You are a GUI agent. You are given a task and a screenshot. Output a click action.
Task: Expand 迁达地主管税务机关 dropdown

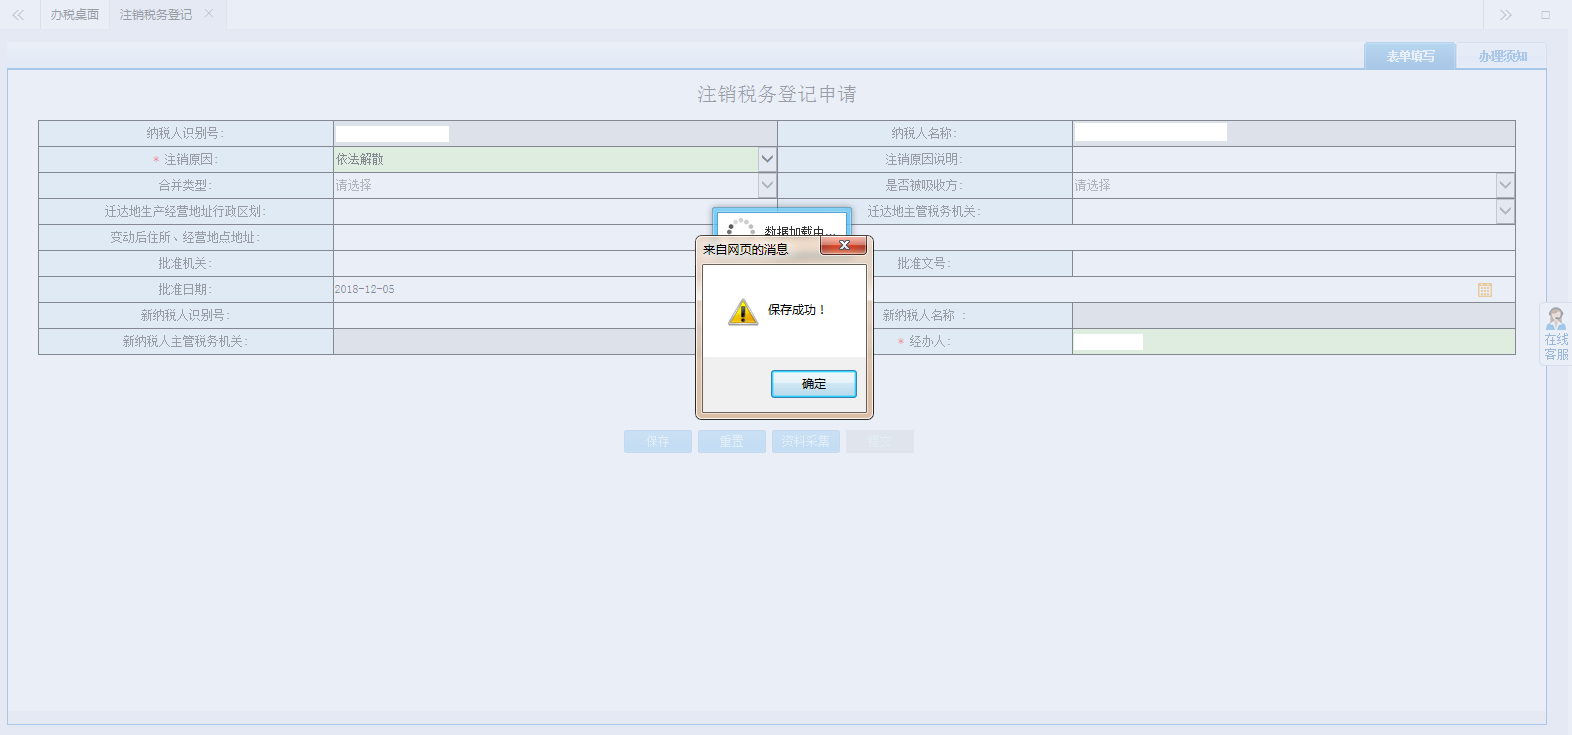pyautogui.click(x=1505, y=211)
